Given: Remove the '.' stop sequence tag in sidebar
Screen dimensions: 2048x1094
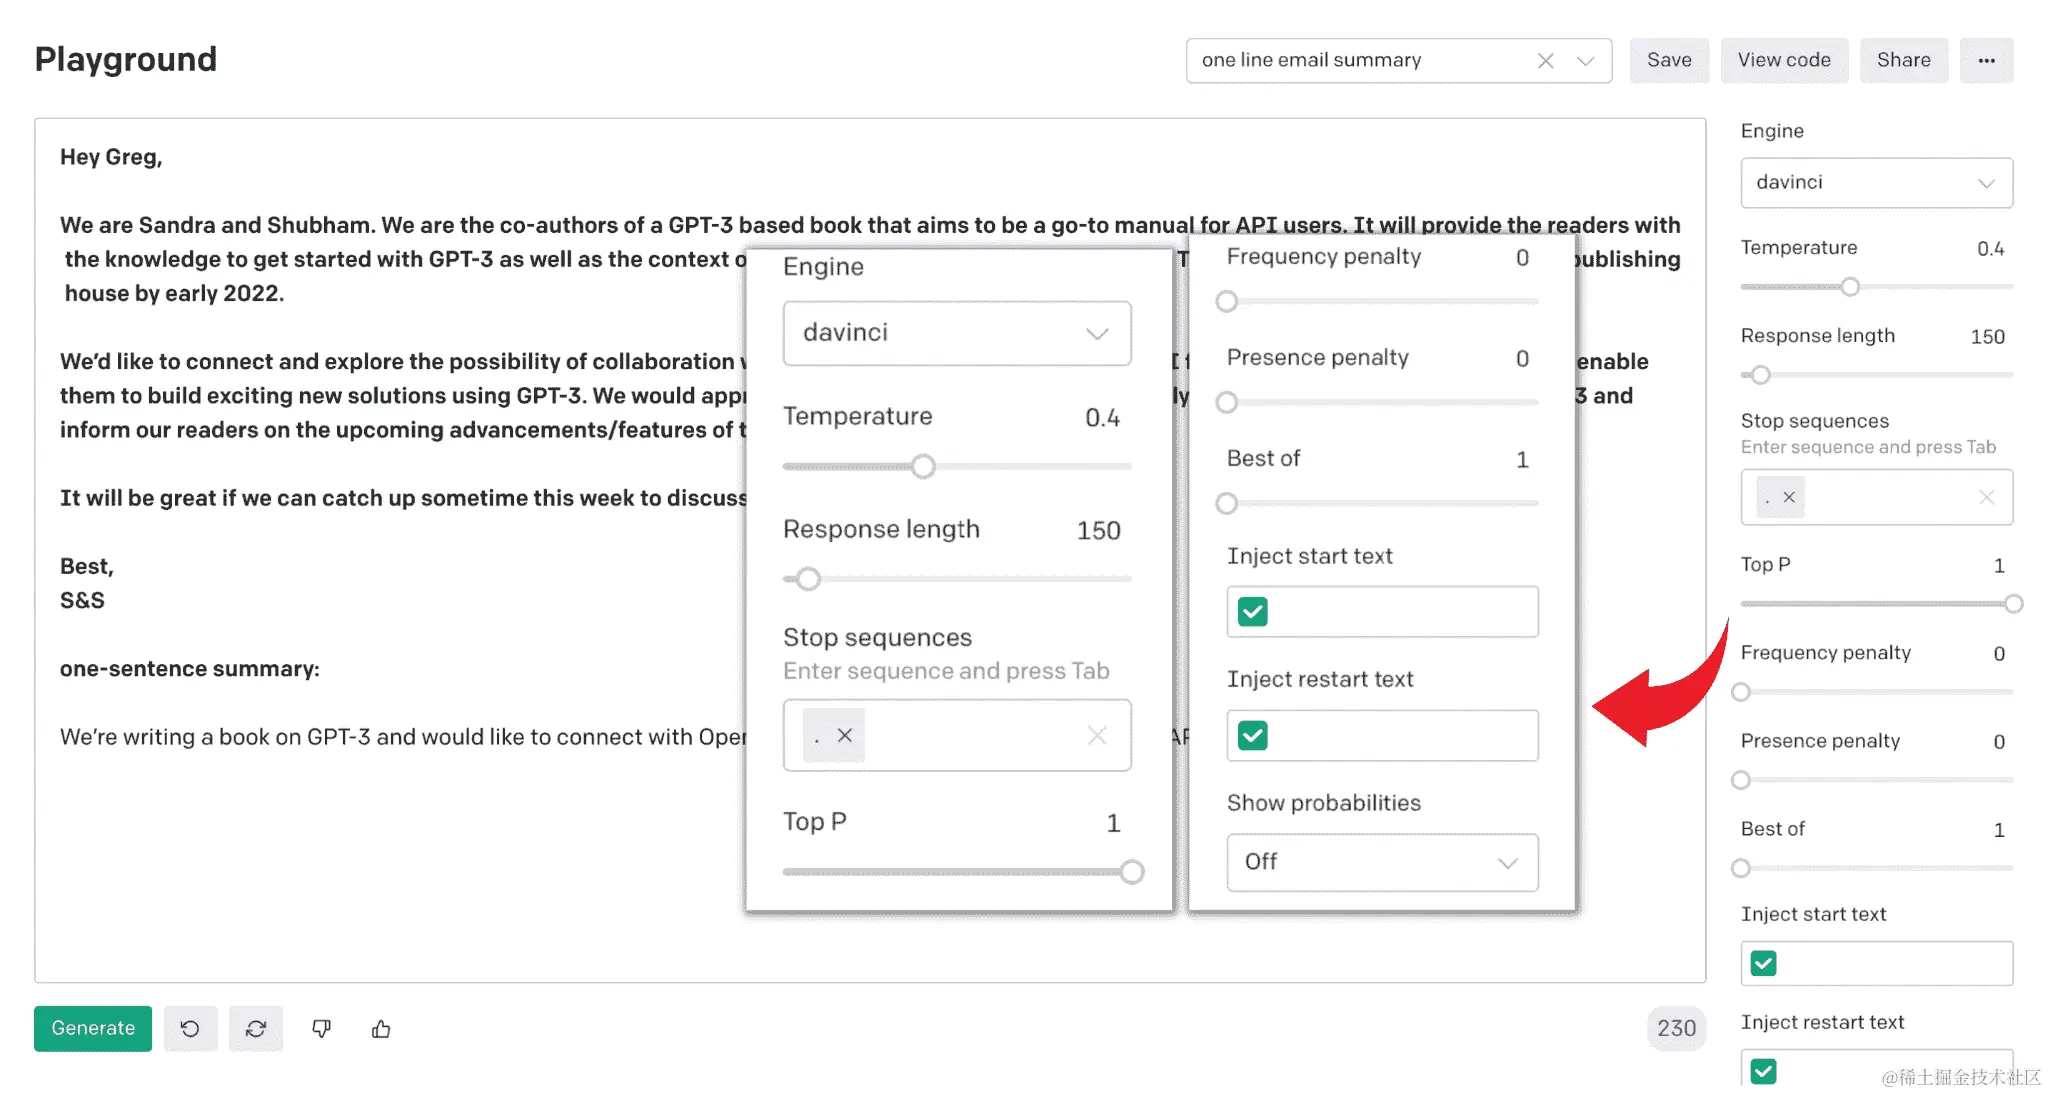Looking at the screenshot, I should 1789,497.
